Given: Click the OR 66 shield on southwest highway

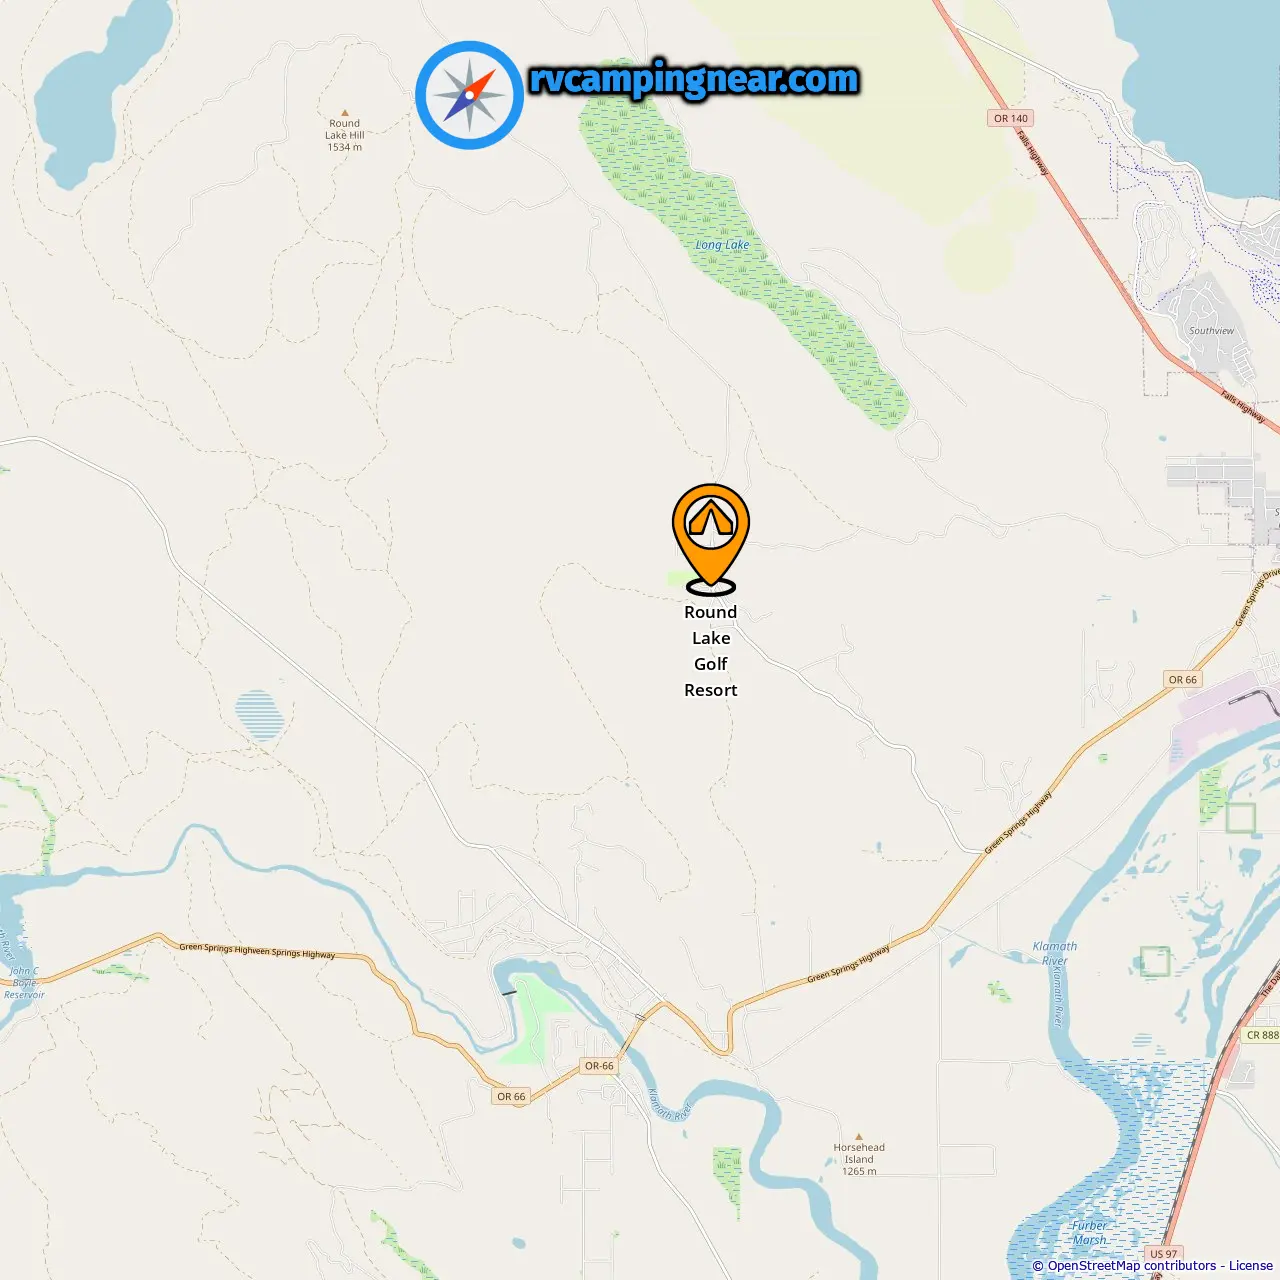Looking at the screenshot, I should (x=511, y=1097).
